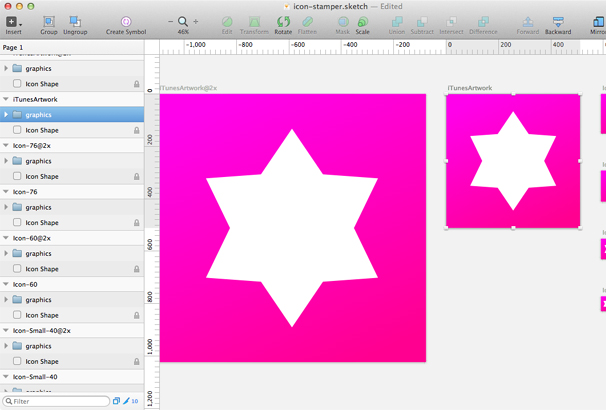Select the Scale tool
The image size is (606, 410).
pos(362,22)
